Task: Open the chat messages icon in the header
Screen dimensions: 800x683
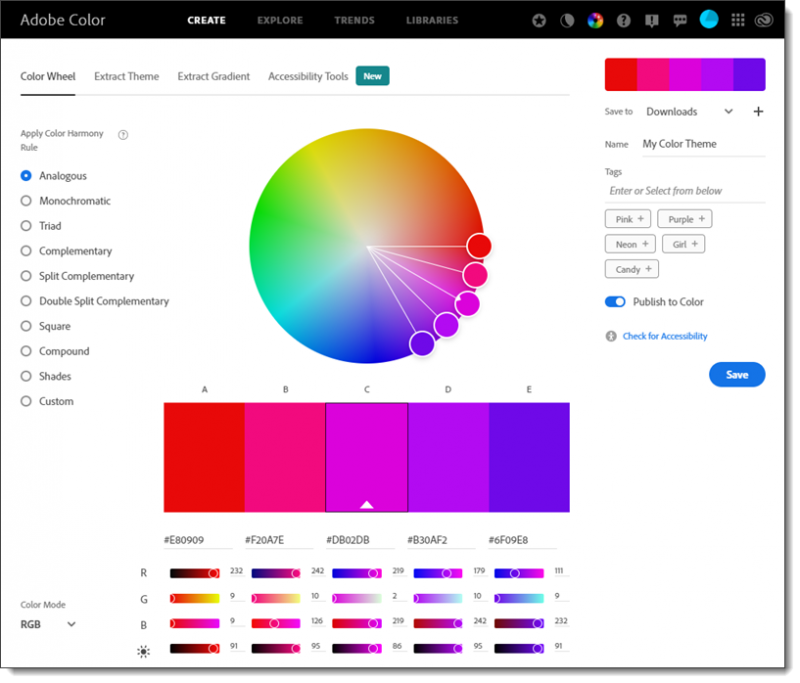Action: click(680, 20)
